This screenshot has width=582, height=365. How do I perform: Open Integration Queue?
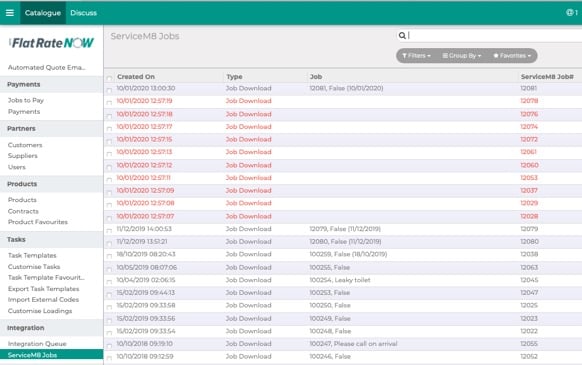pyautogui.click(x=37, y=344)
